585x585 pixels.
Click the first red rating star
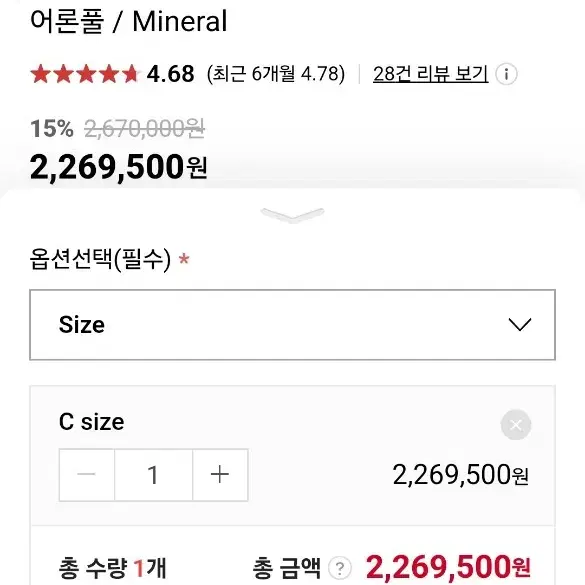(40, 73)
